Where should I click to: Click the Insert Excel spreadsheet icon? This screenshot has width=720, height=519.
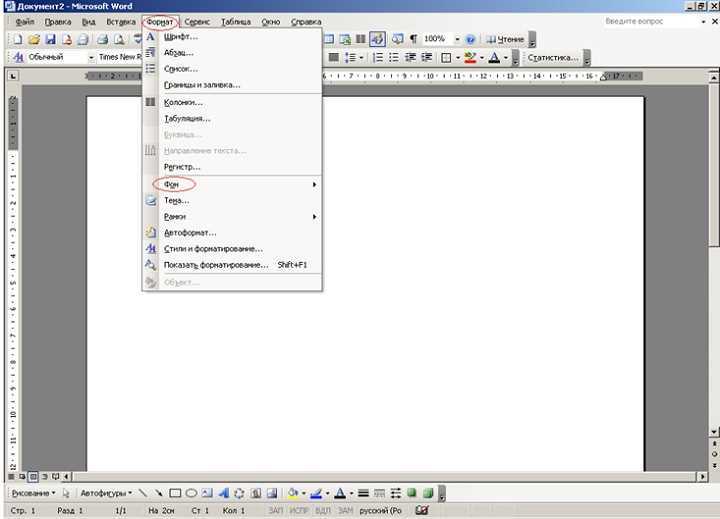(x=345, y=39)
